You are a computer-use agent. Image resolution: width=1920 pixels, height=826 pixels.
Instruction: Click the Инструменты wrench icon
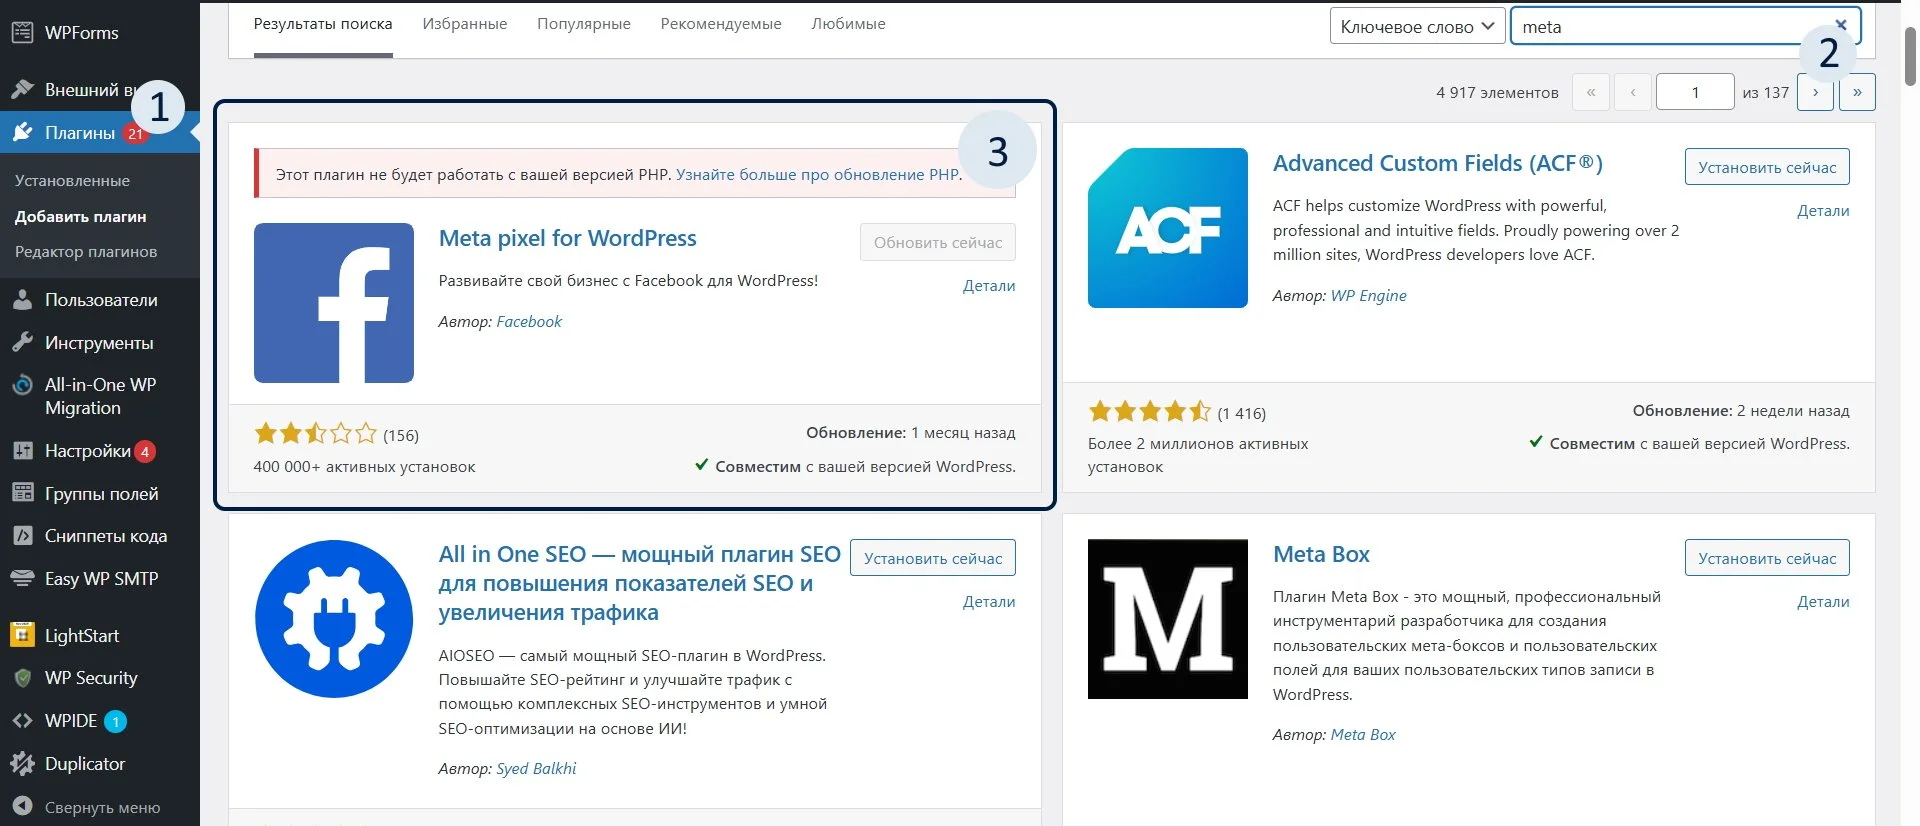tap(22, 342)
